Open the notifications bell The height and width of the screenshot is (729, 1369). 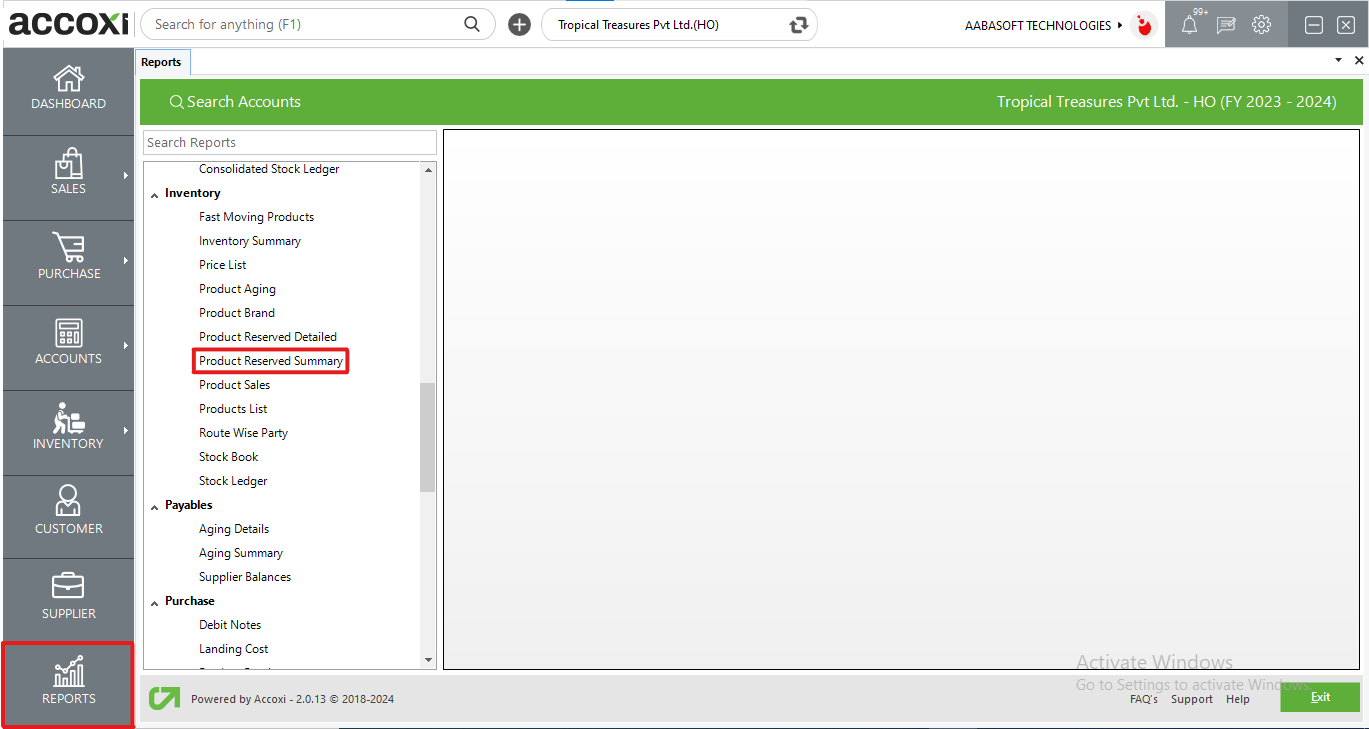[1189, 24]
